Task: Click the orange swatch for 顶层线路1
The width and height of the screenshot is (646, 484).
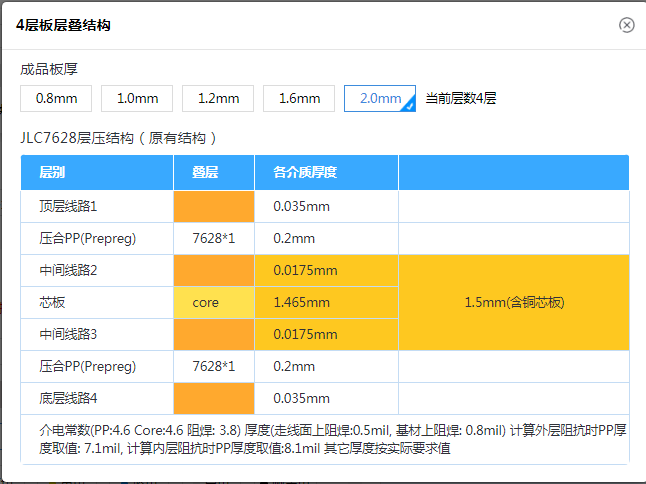Action: (x=213, y=206)
